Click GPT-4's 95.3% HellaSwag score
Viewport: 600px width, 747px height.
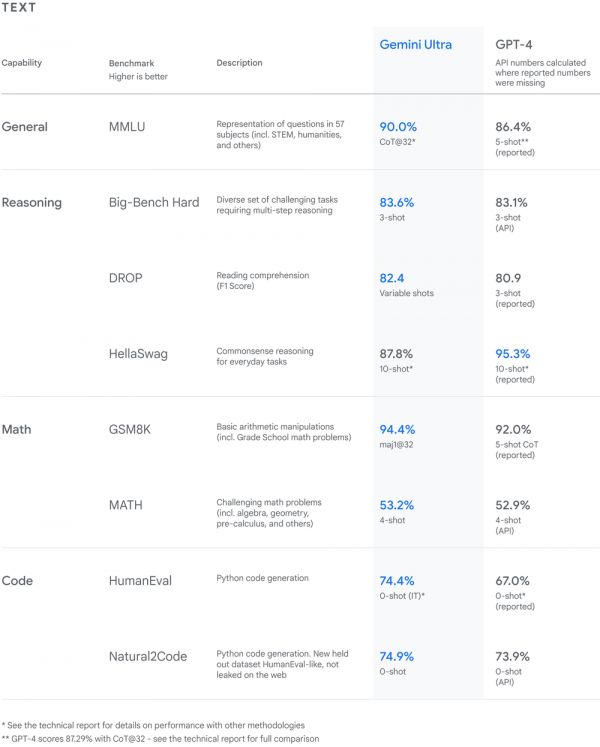tap(513, 353)
